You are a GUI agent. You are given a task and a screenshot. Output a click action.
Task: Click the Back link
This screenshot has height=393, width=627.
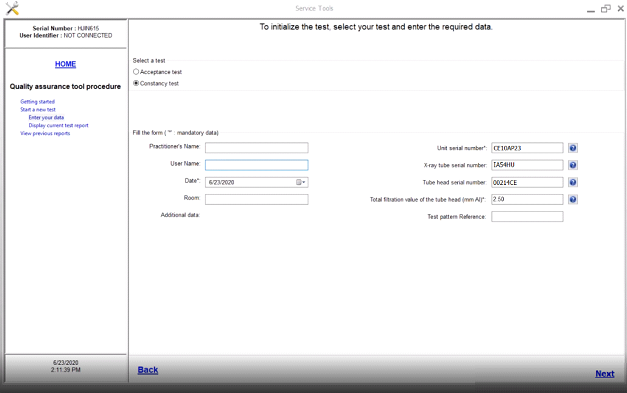pos(148,370)
